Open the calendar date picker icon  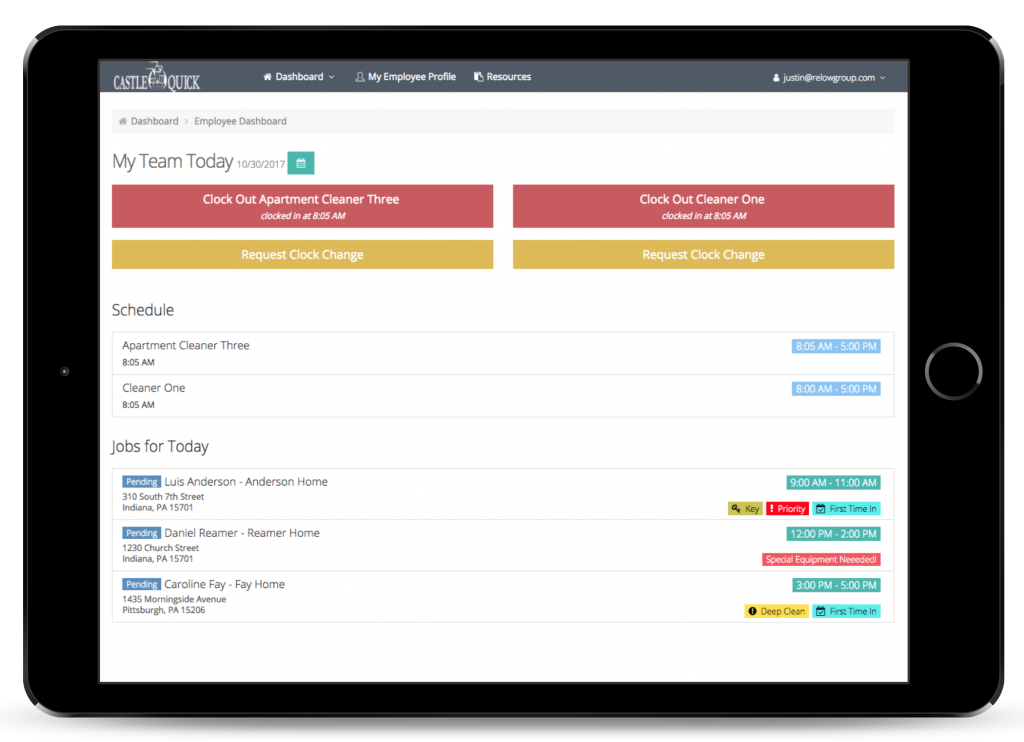click(x=300, y=163)
